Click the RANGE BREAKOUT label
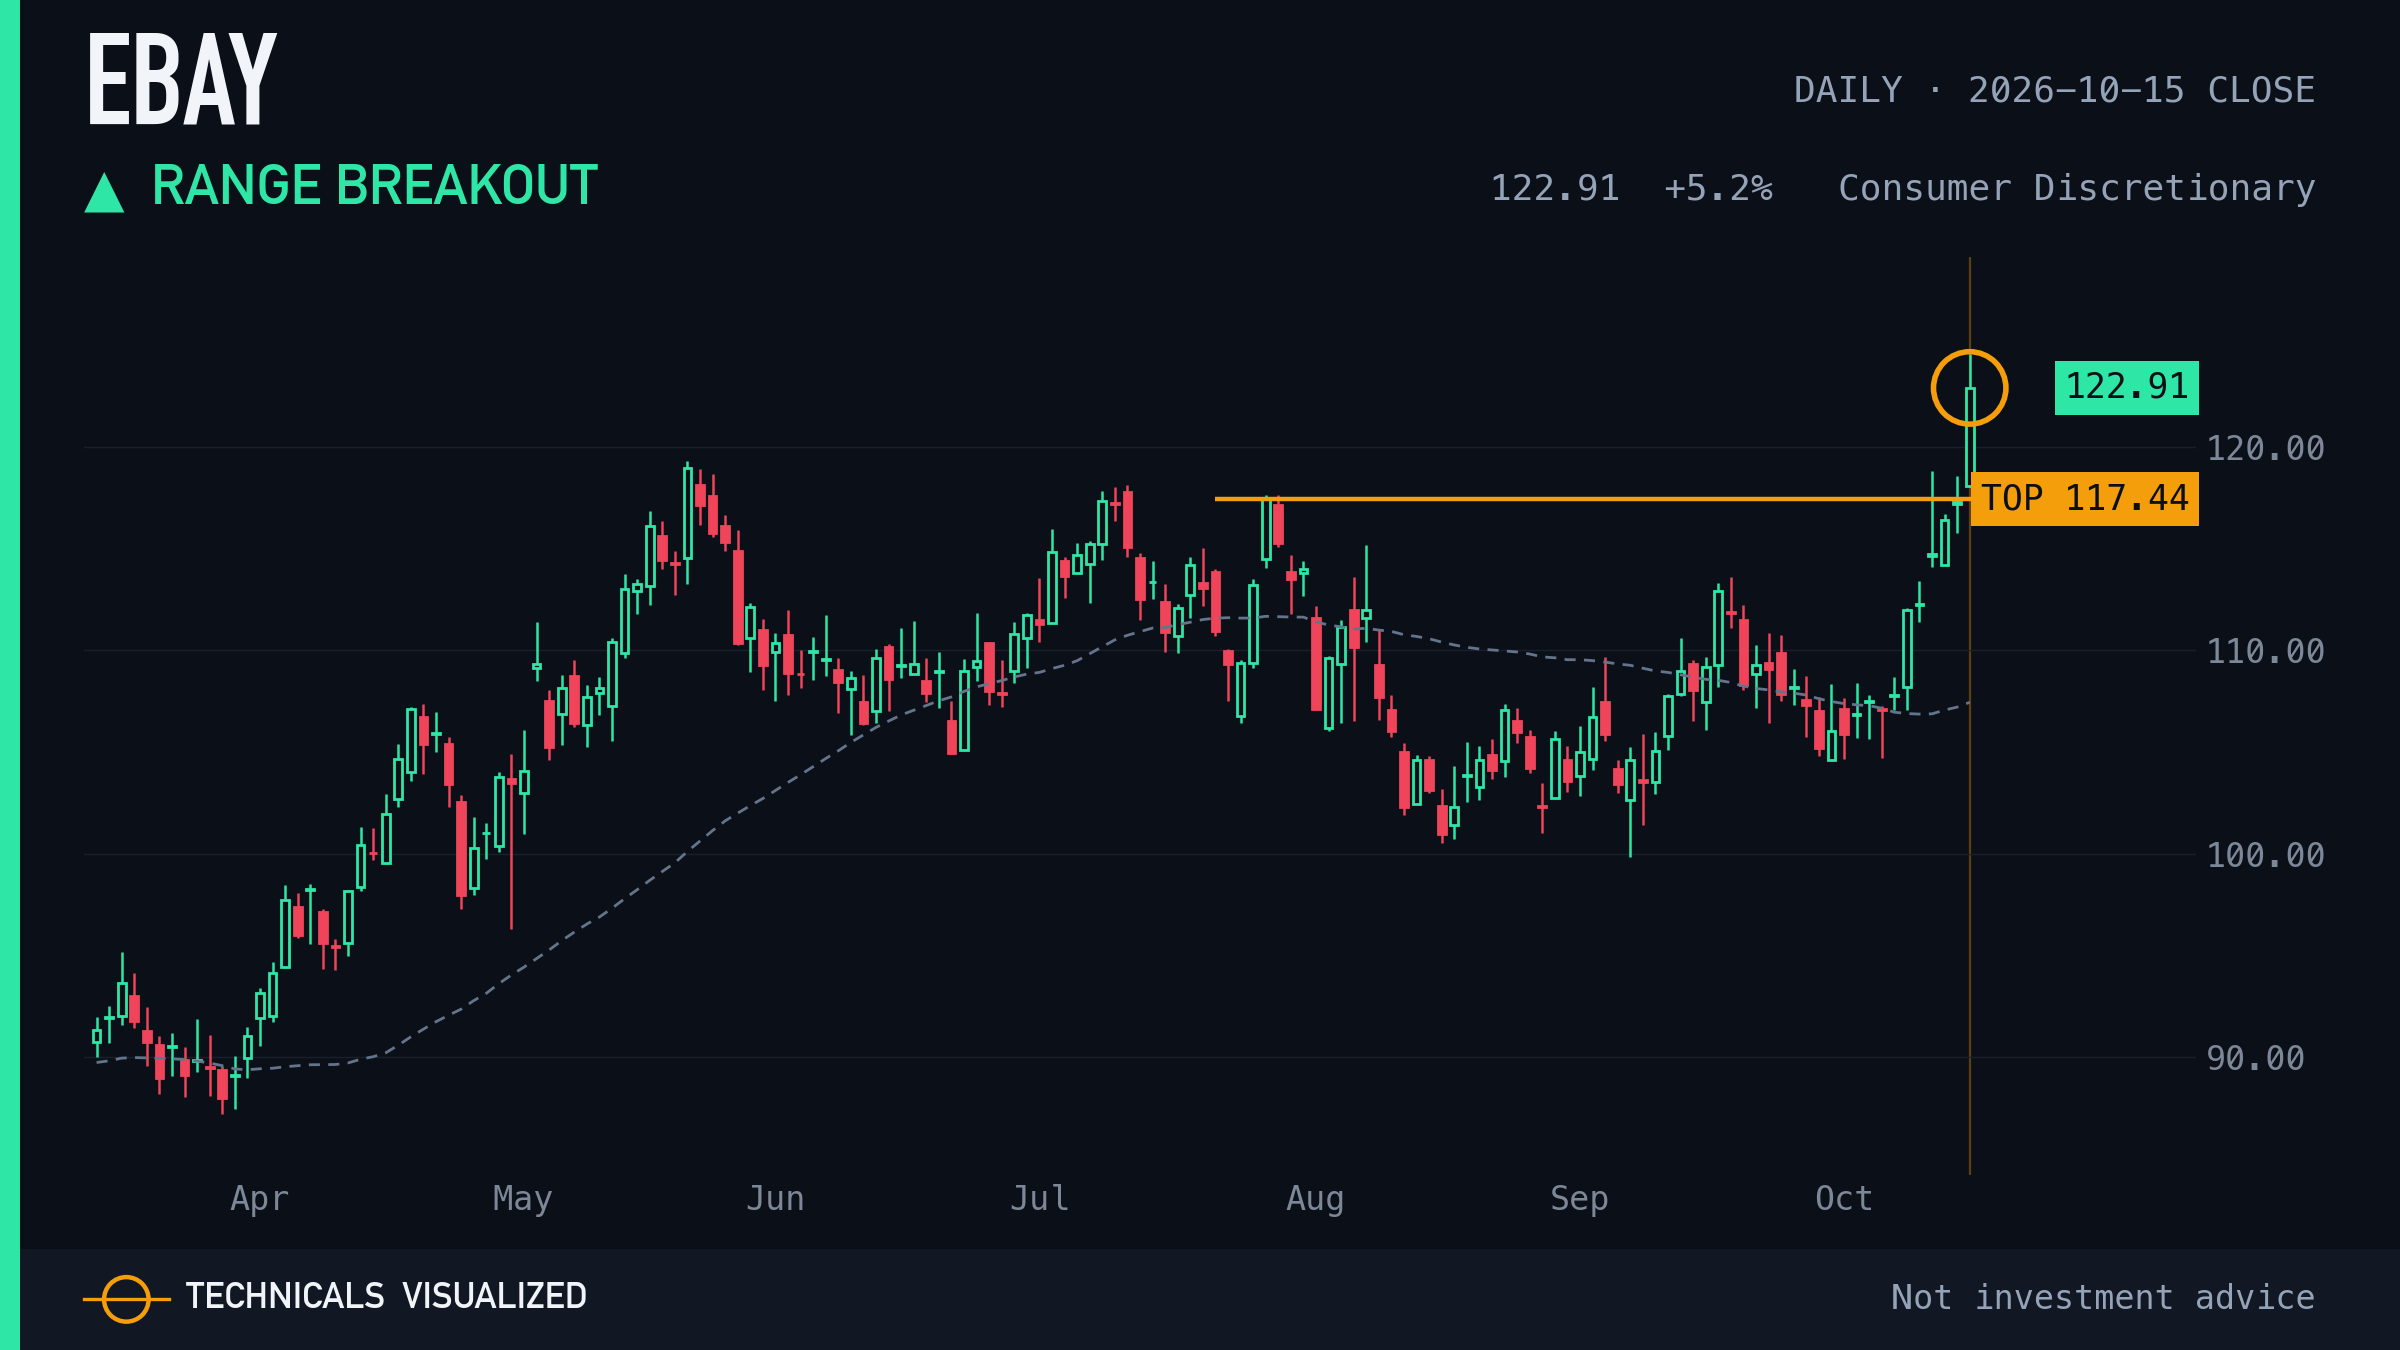Screen dimensions: 2400x1350 pyautogui.click(x=375, y=186)
